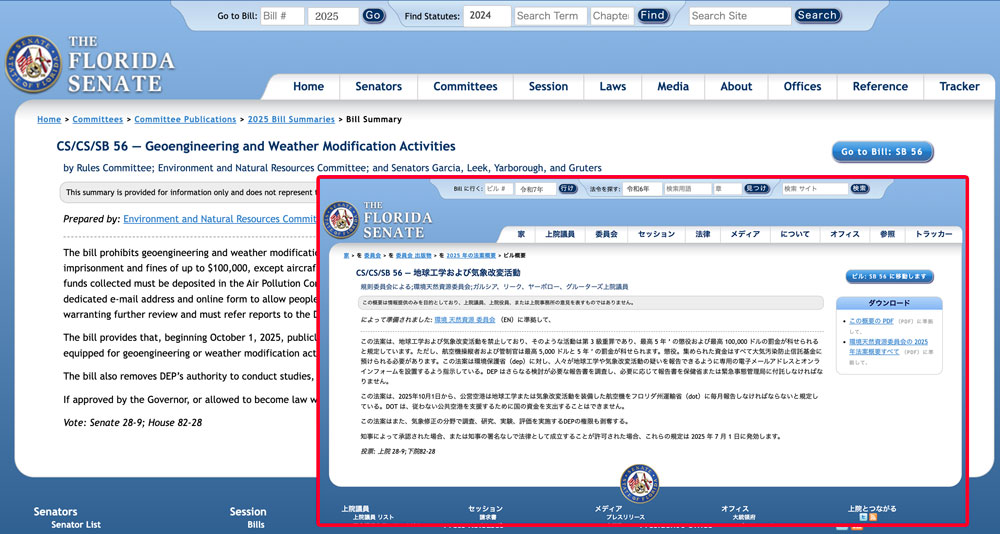Open the Home tab on the English page
The height and width of the screenshot is (534, 1000).
(x=309, y=87)
